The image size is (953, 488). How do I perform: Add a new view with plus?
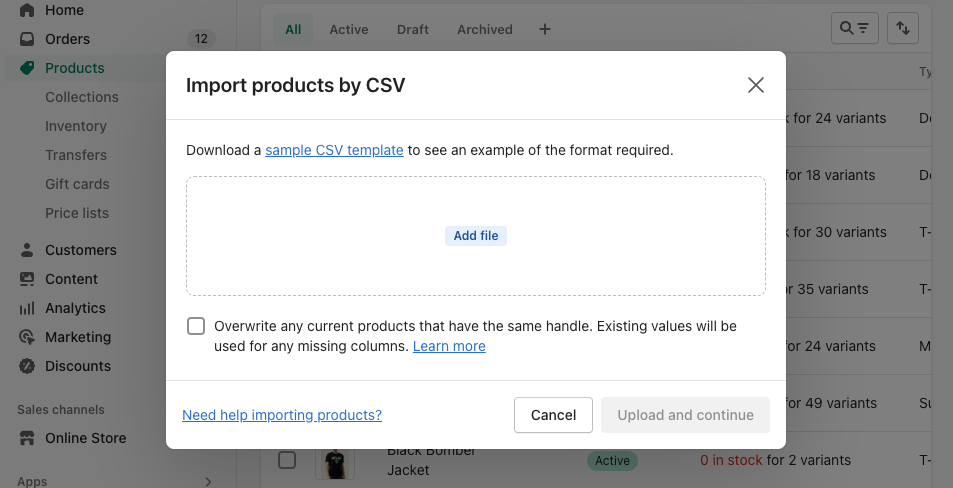click(545, 29)
